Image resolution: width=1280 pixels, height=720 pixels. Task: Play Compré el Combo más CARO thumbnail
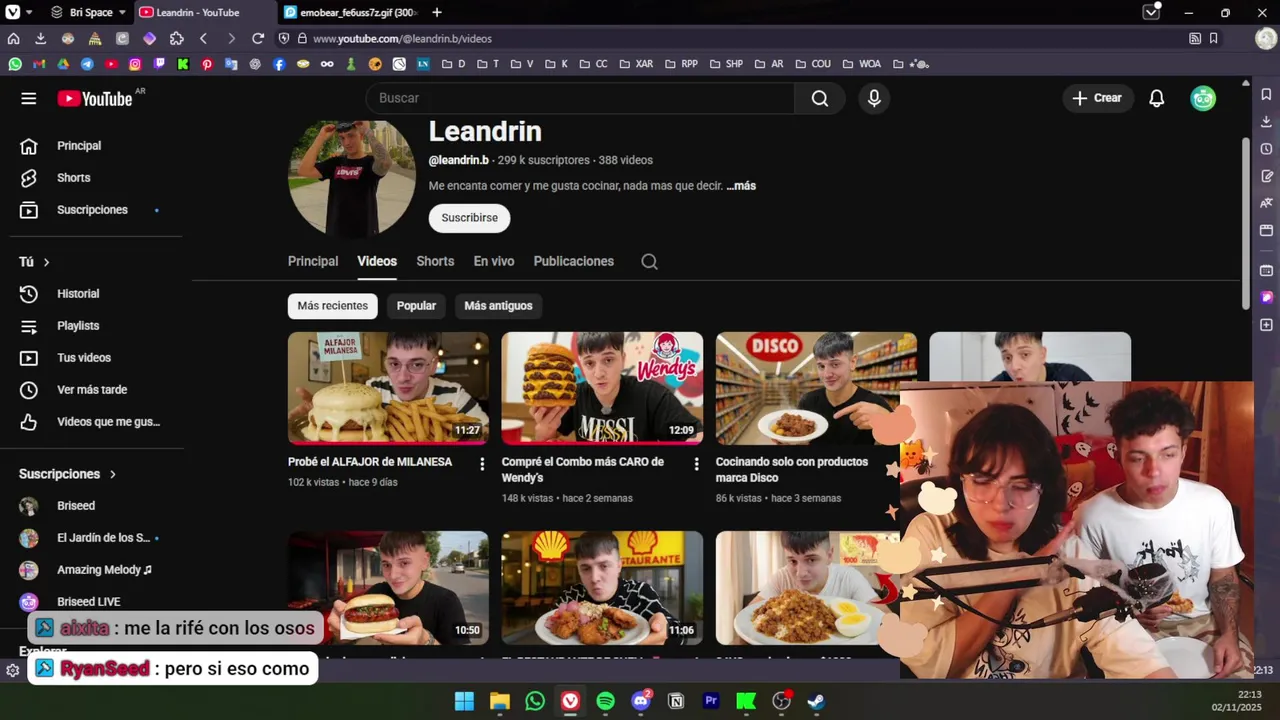click(602, 388)
